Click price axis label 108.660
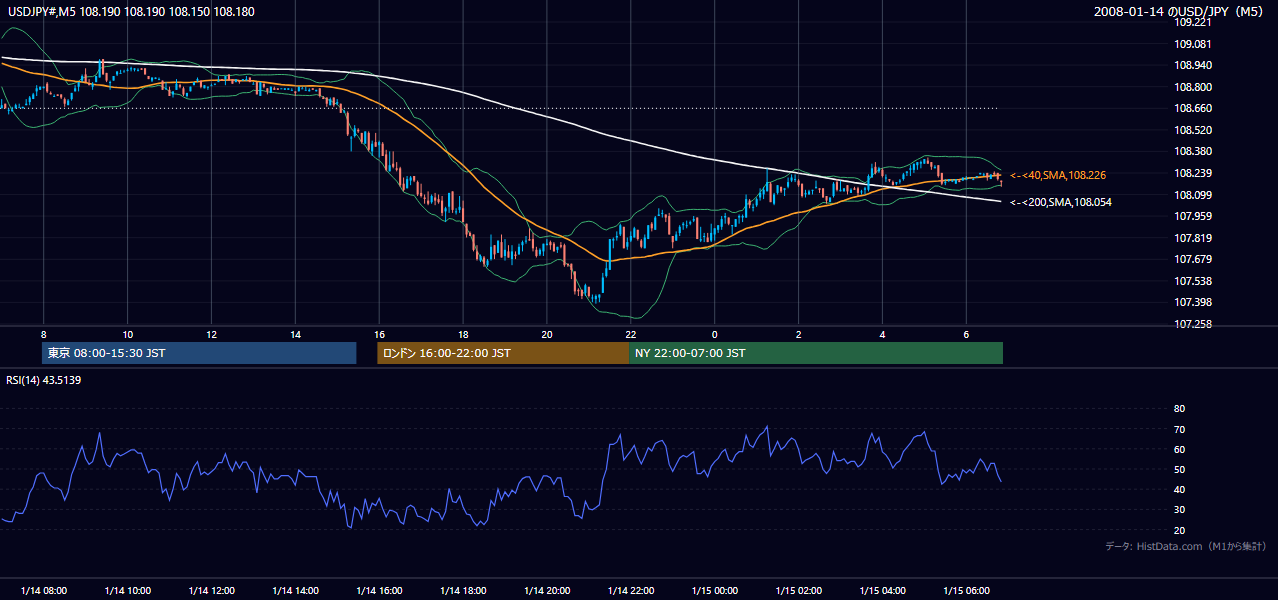Viewport: 1278px width, 600px height. point(1193,108)
